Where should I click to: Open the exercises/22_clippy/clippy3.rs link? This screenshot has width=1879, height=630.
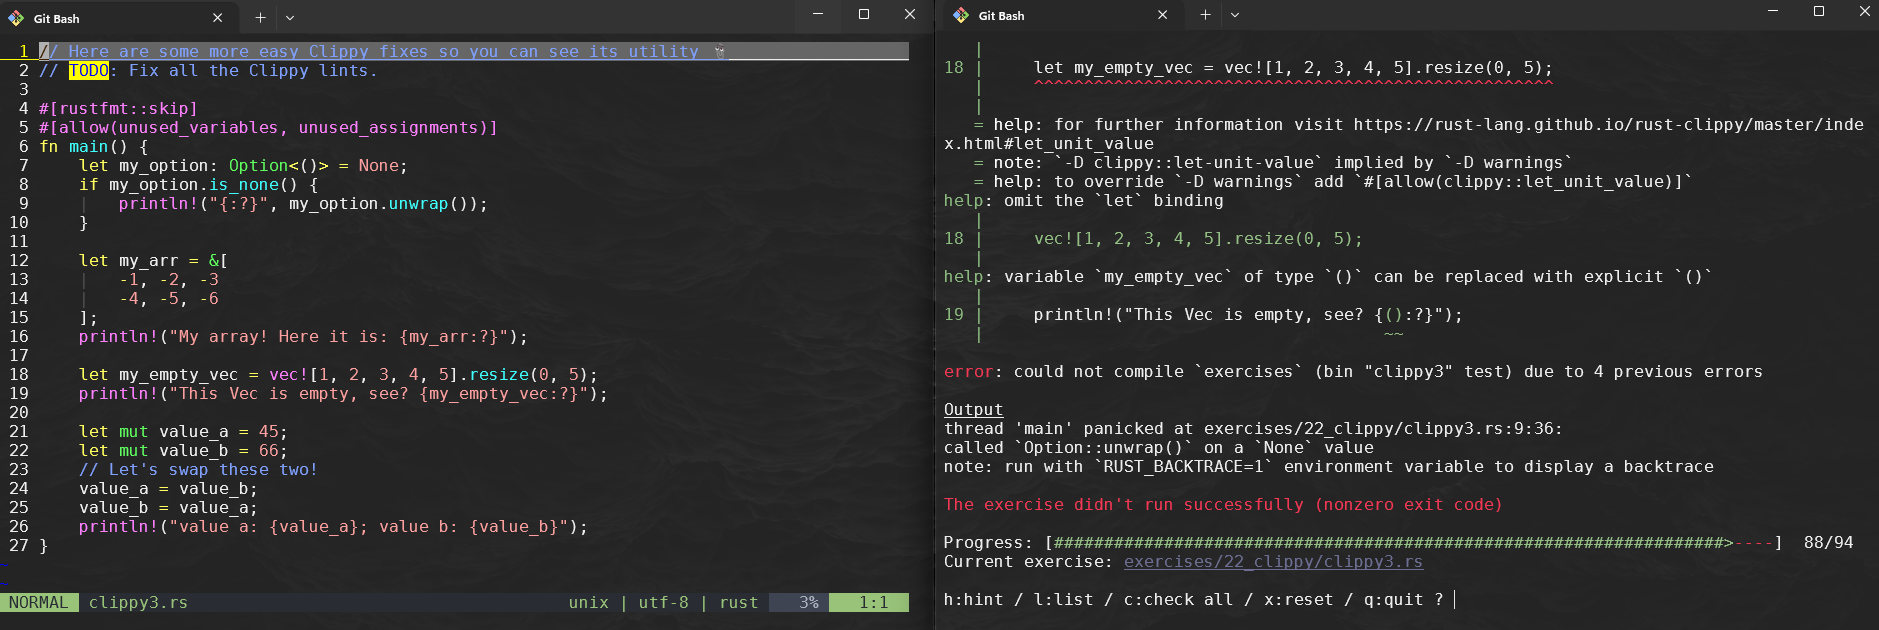[x=1272, y=562]
